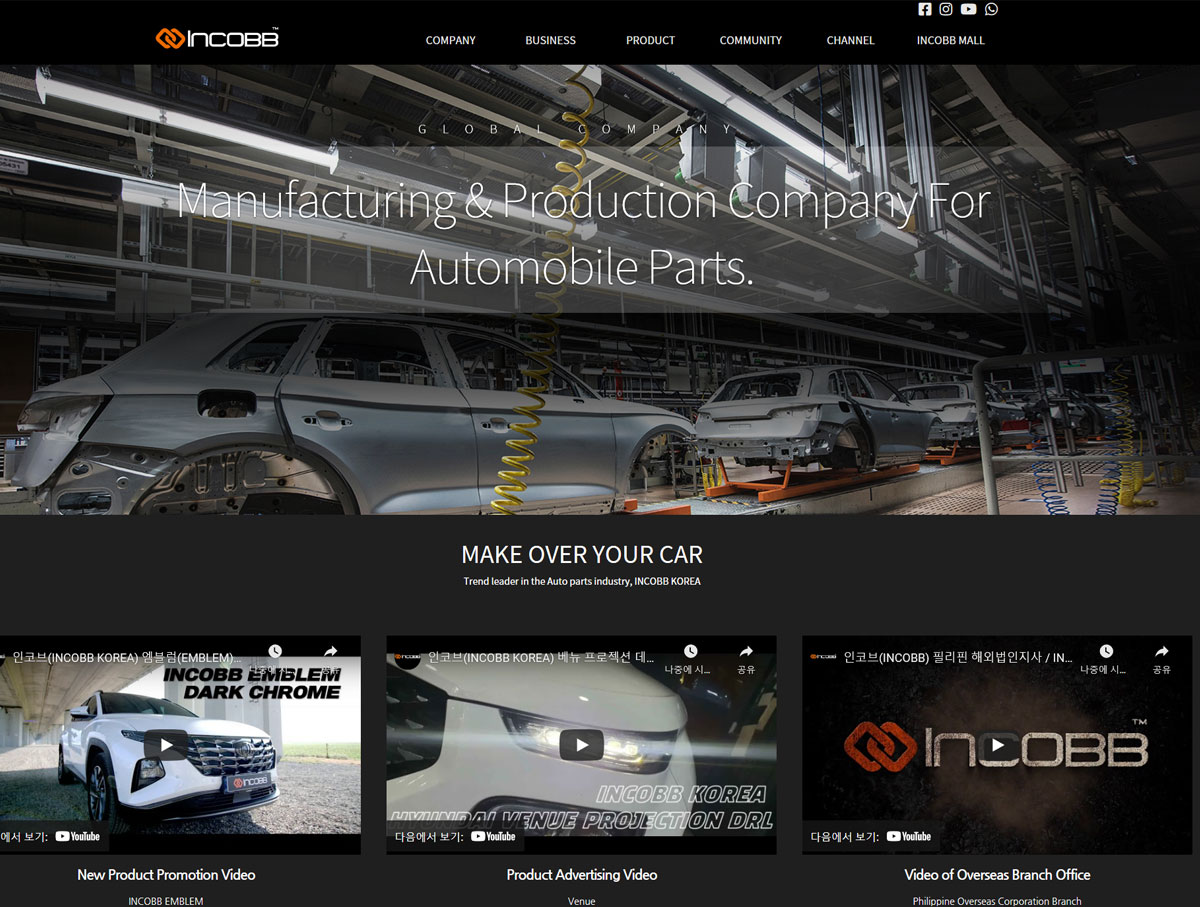Play the Philippine overseas branch video
Screen dimensions: 1200x907
click(x=997, y=745)
